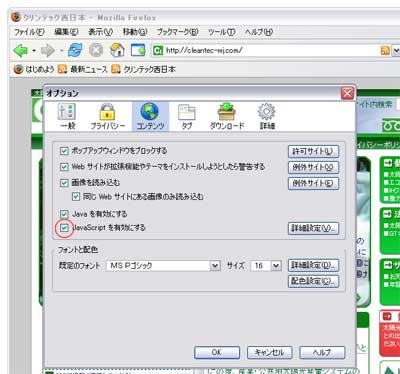Toggle 画像を読み込む checkbox

(64, 183)
